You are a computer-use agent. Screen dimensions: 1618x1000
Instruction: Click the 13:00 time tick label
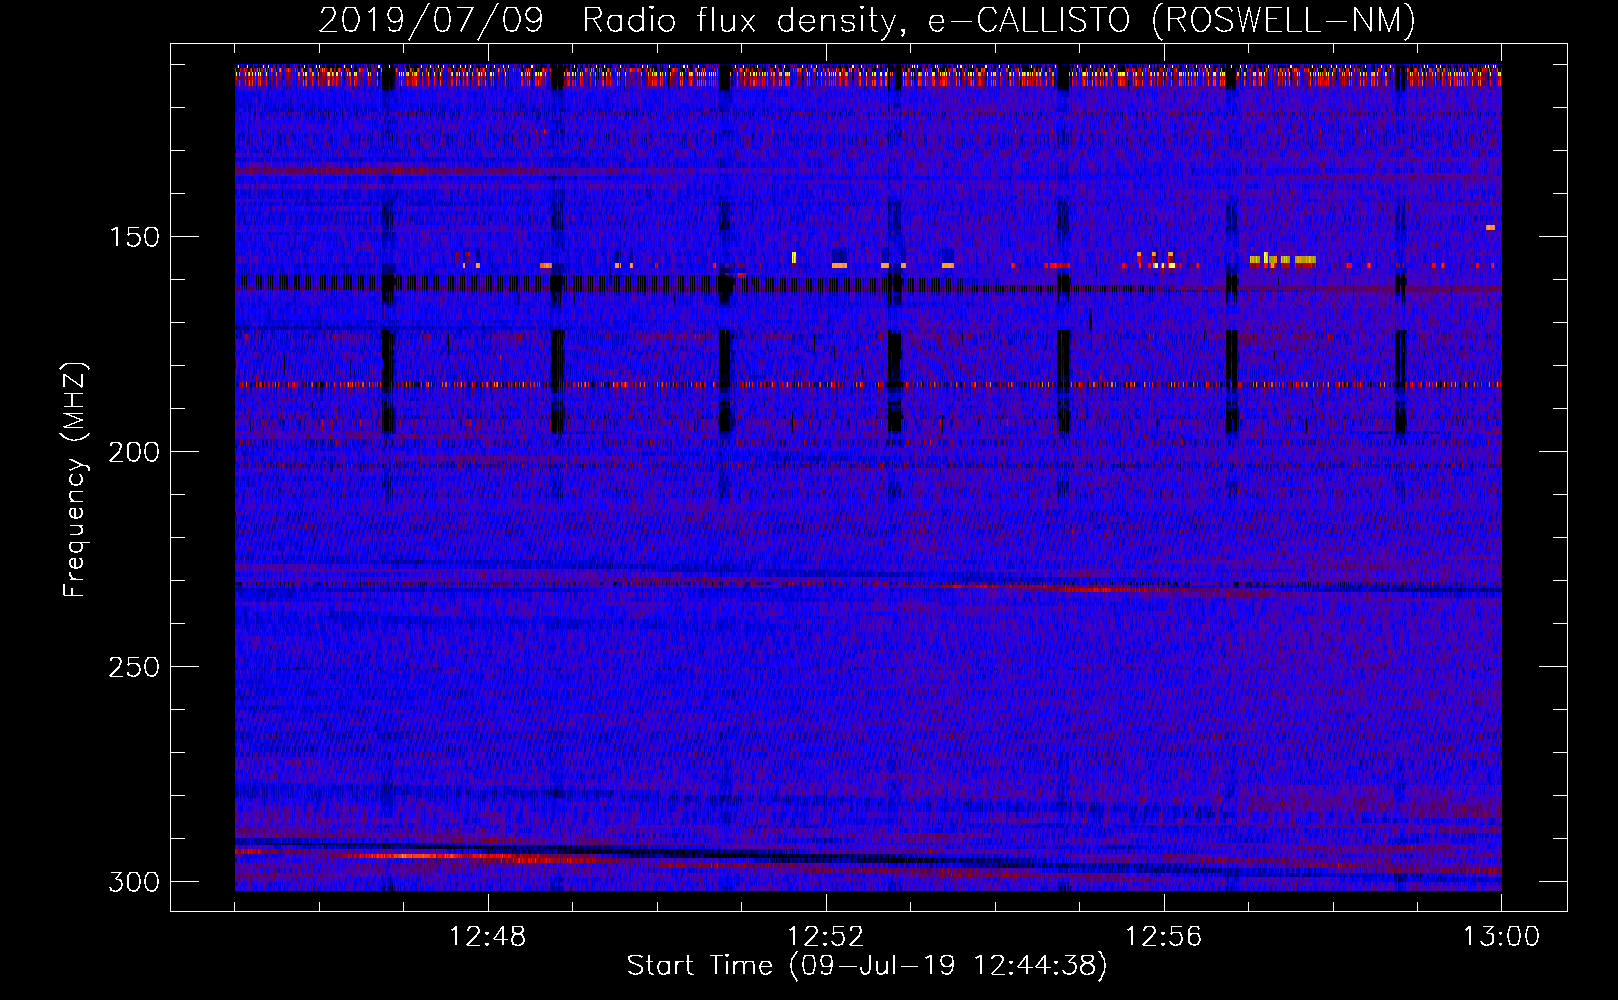pyautogui.click(x=1501, y=937)
